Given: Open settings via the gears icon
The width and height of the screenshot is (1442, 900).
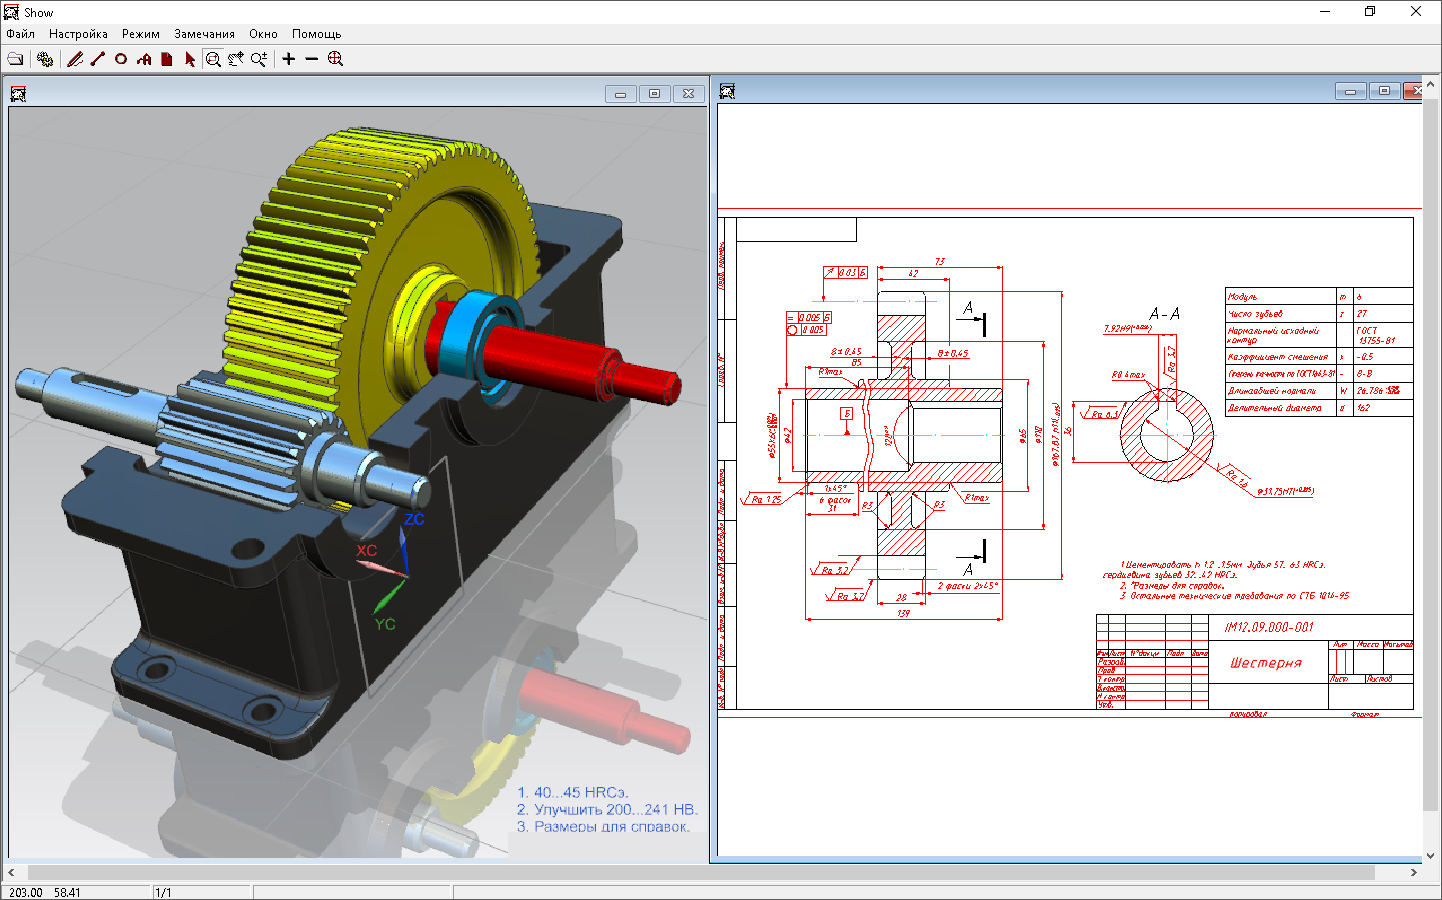Looking at the screenshot, I should 45,59.
